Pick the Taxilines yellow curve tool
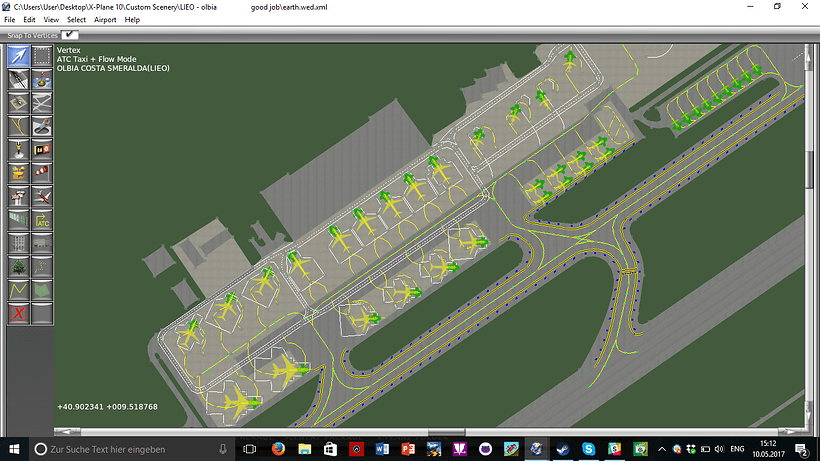 coord(18,126)
